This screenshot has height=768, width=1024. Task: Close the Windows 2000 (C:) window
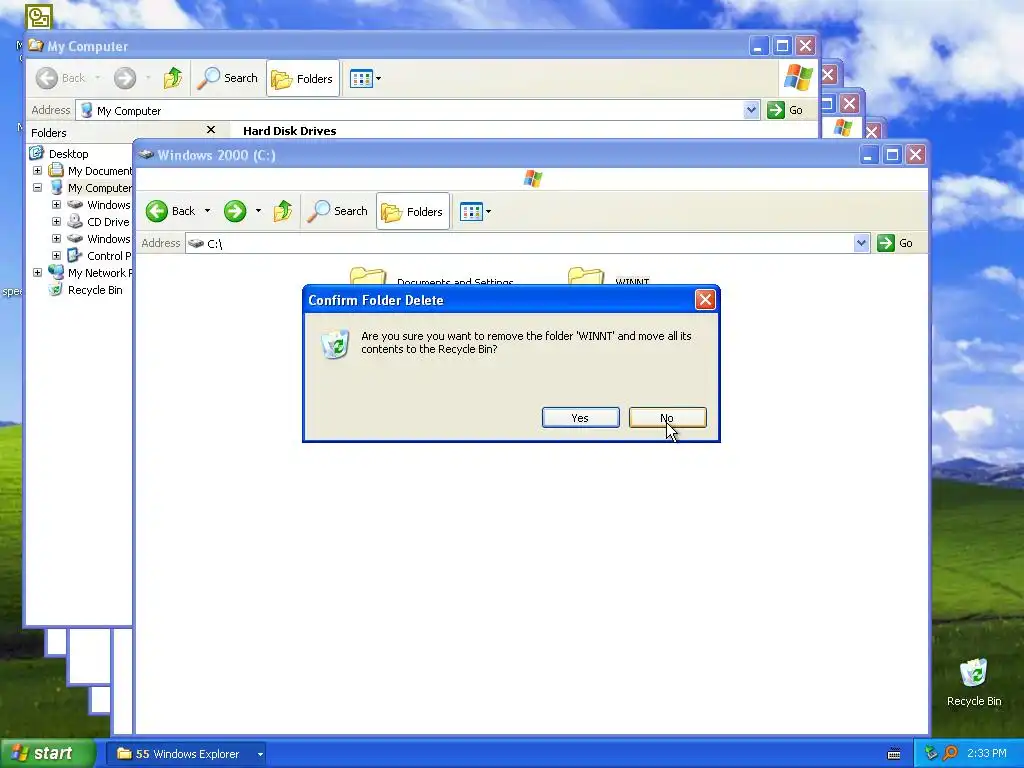point(916,155)
